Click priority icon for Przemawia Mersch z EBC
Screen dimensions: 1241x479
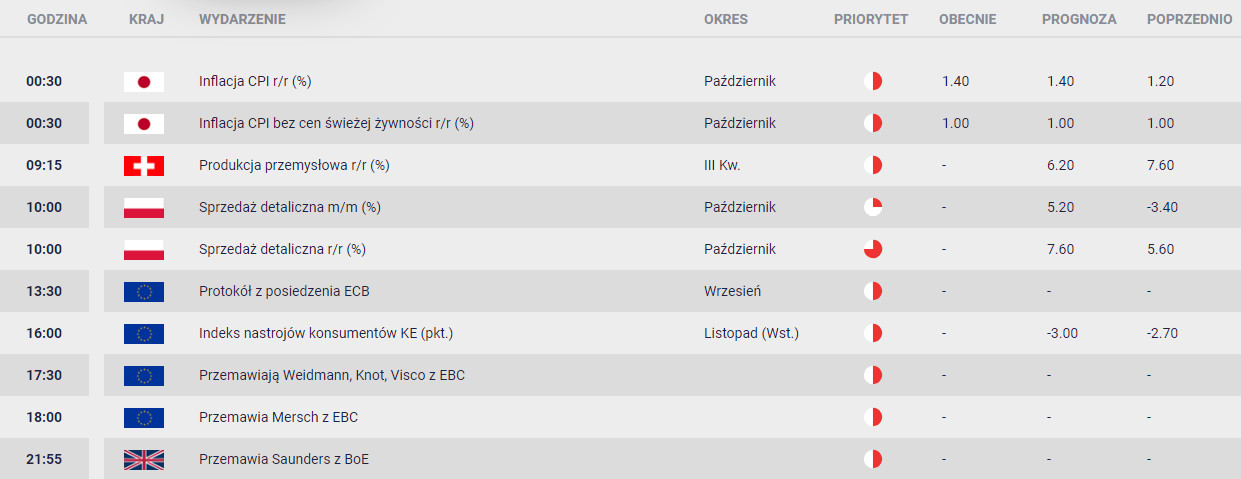point(872,418)
